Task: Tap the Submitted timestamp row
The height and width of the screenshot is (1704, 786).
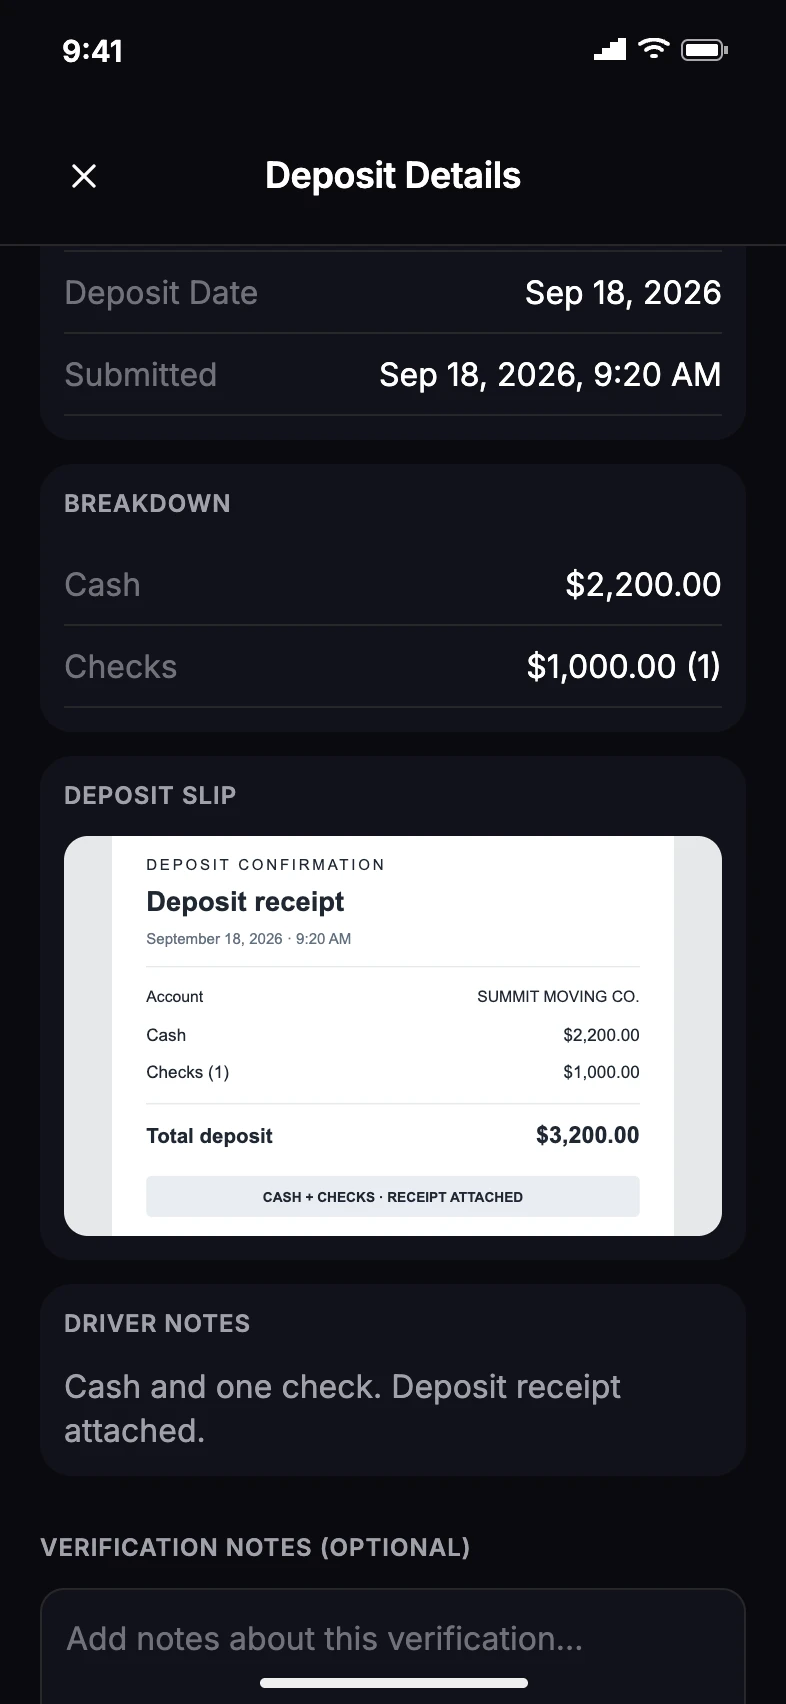Action: tap(393, 375)
